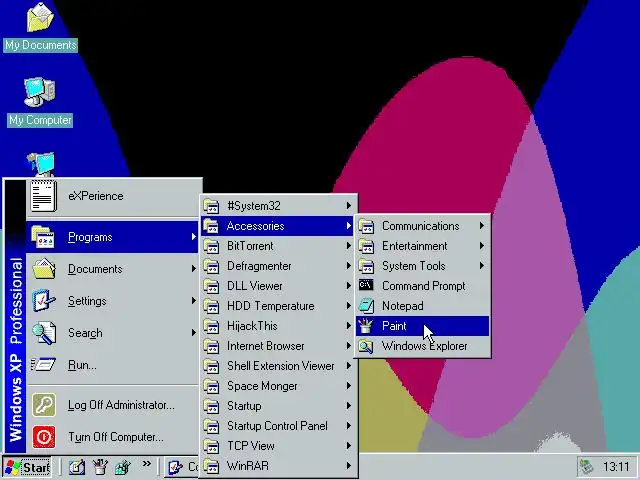Click the Windows Explorer icon
640x480 pixels.
pos(366,346)
